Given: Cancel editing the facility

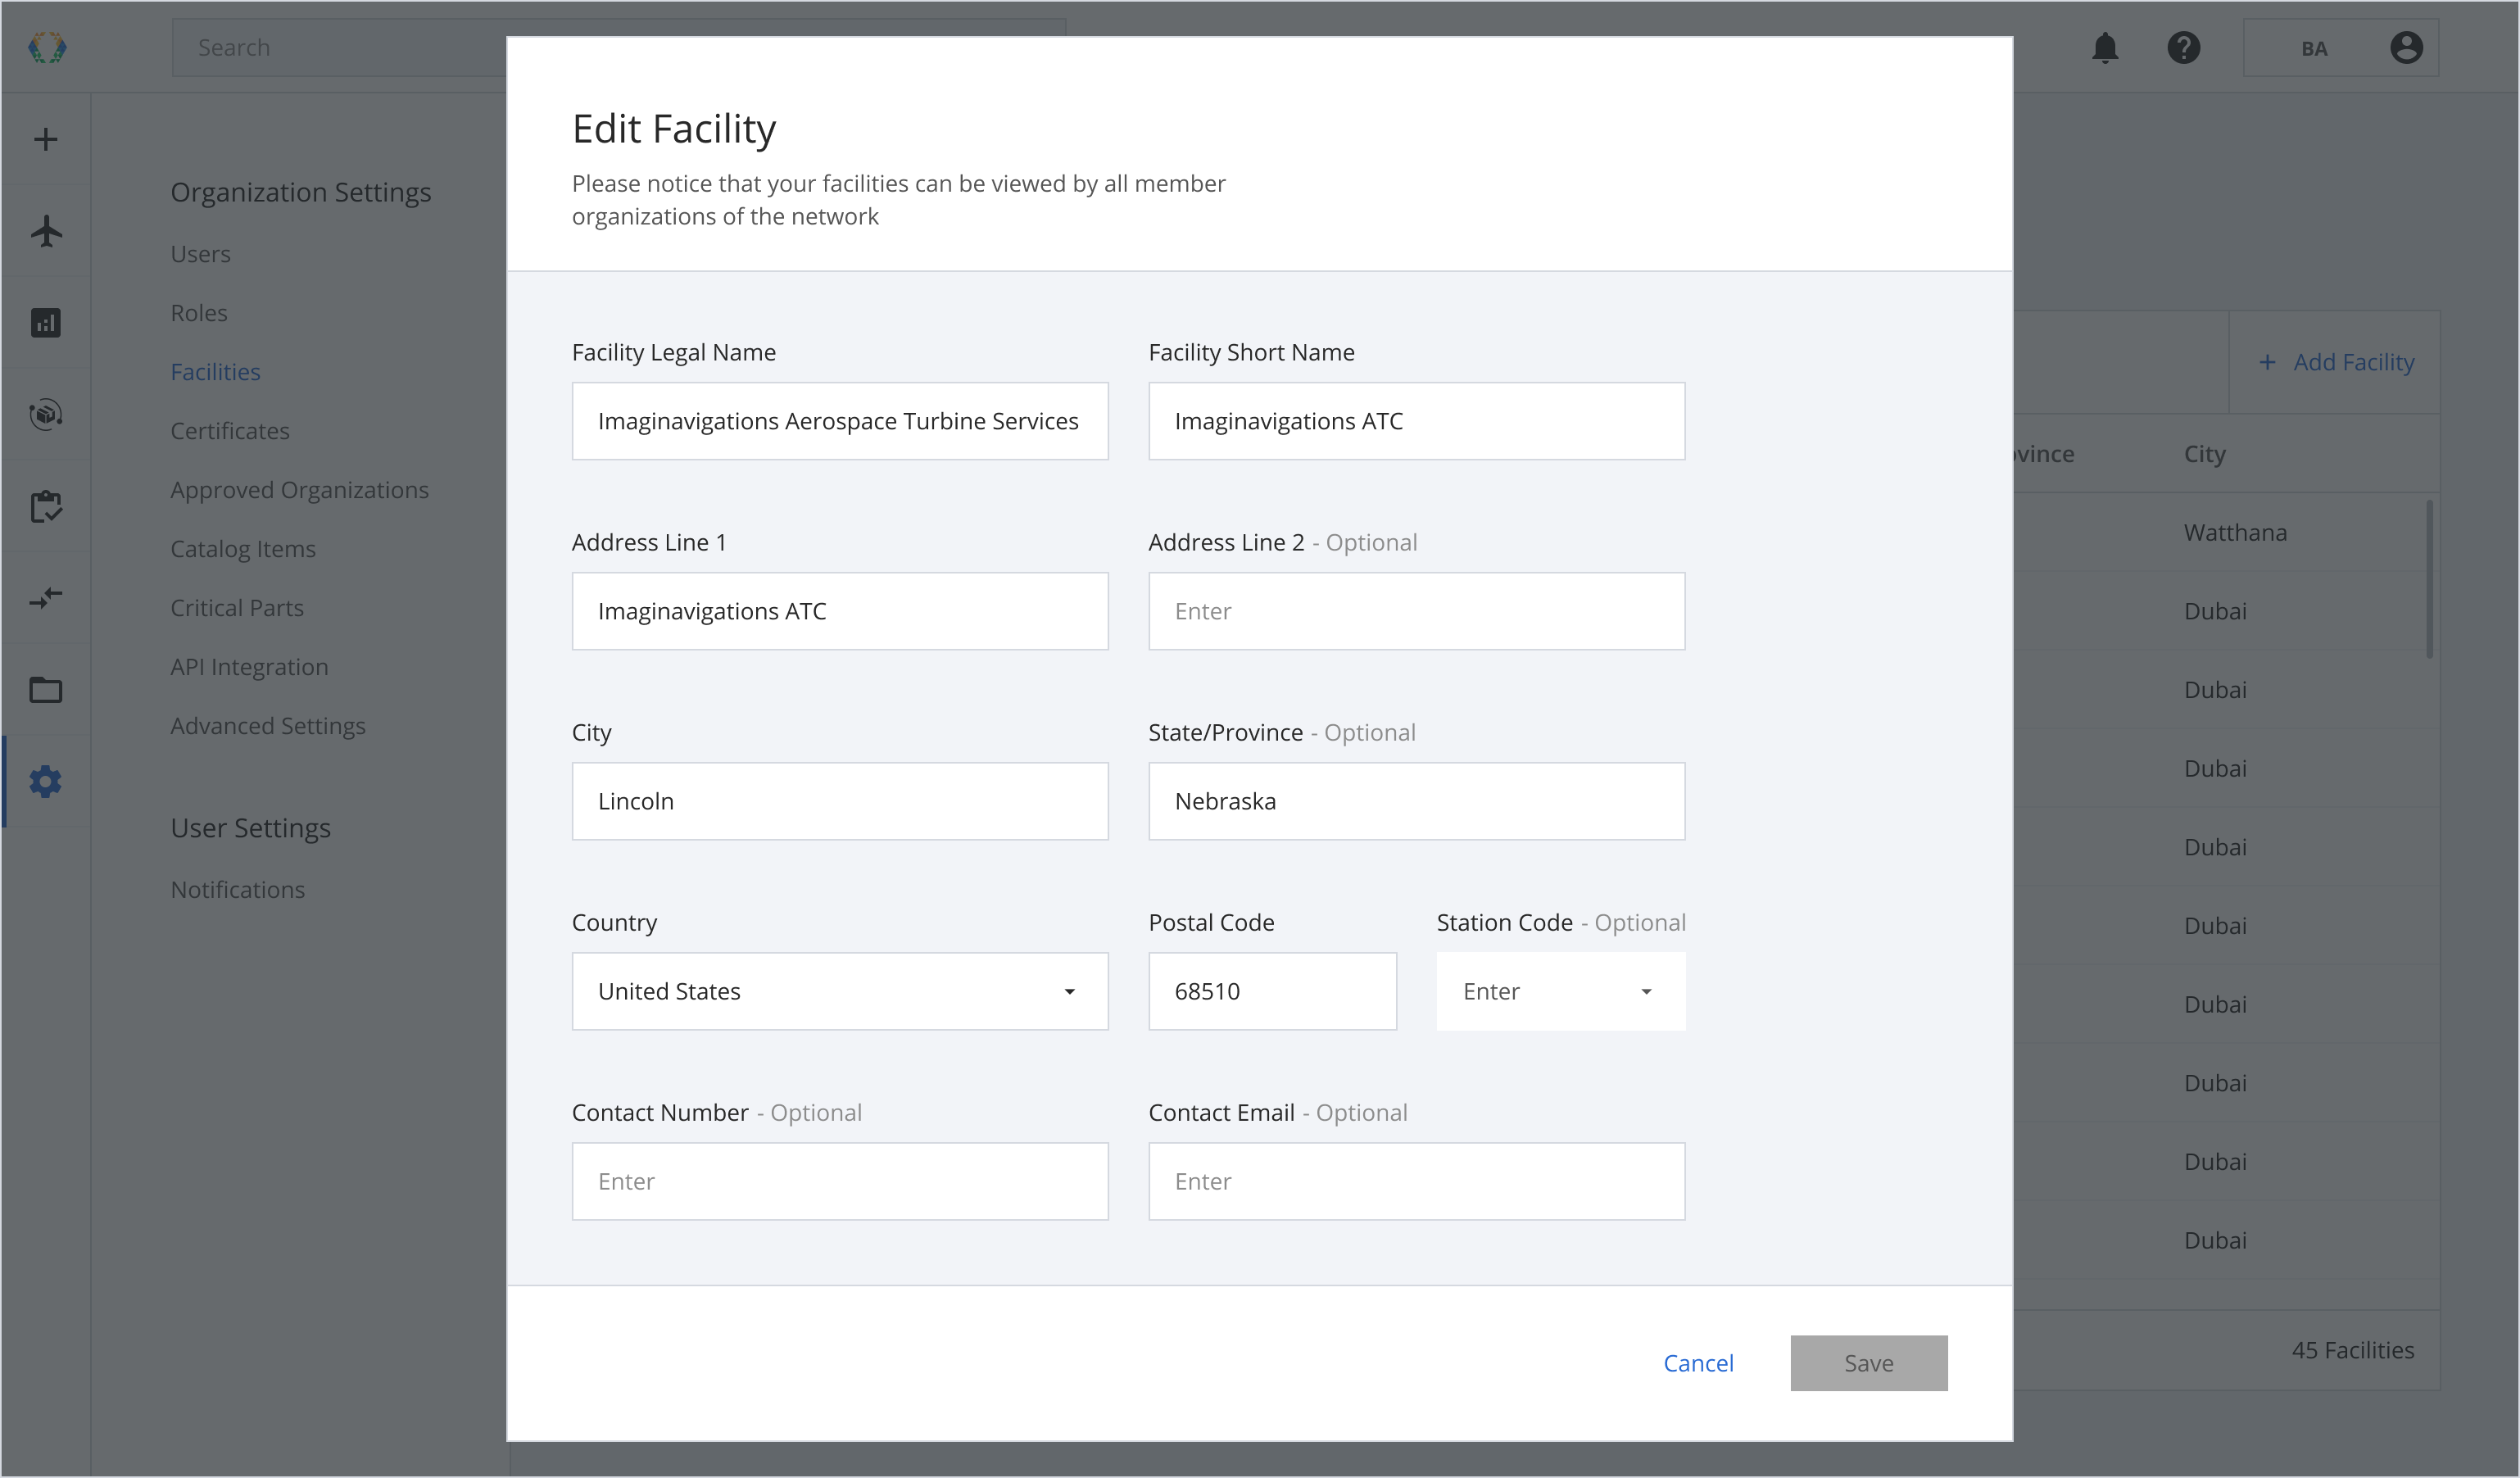Looking at the screenshot, I should coord(1698,1363).
